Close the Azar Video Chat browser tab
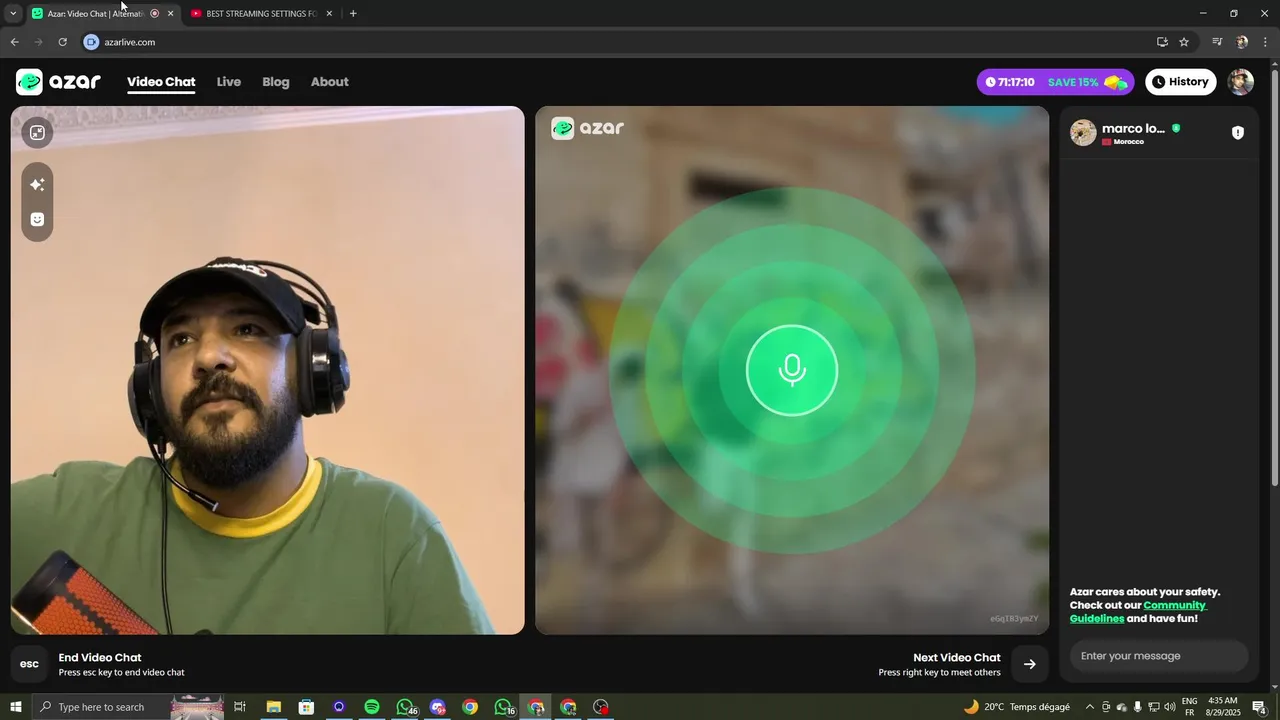 coord(170,14)
